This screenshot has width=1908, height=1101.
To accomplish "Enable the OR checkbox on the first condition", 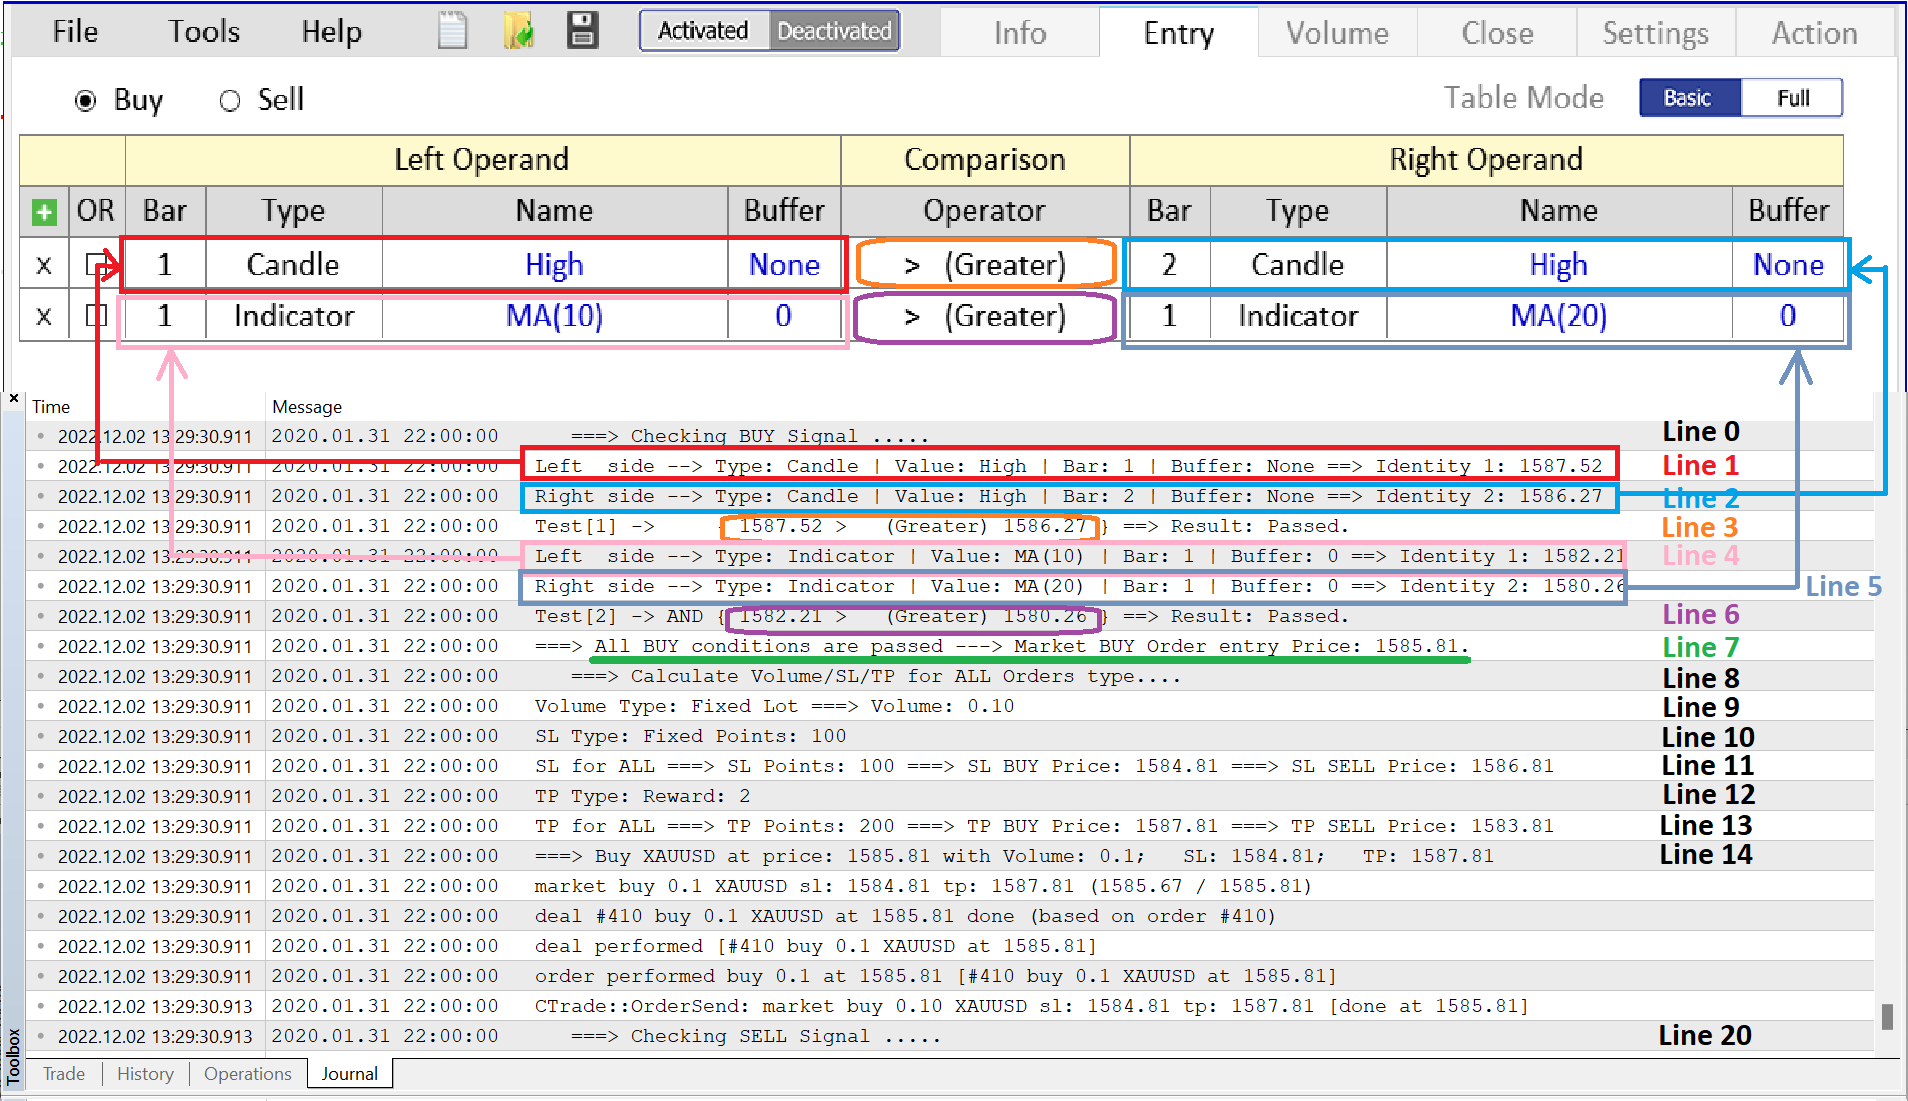I will [94, 262].
